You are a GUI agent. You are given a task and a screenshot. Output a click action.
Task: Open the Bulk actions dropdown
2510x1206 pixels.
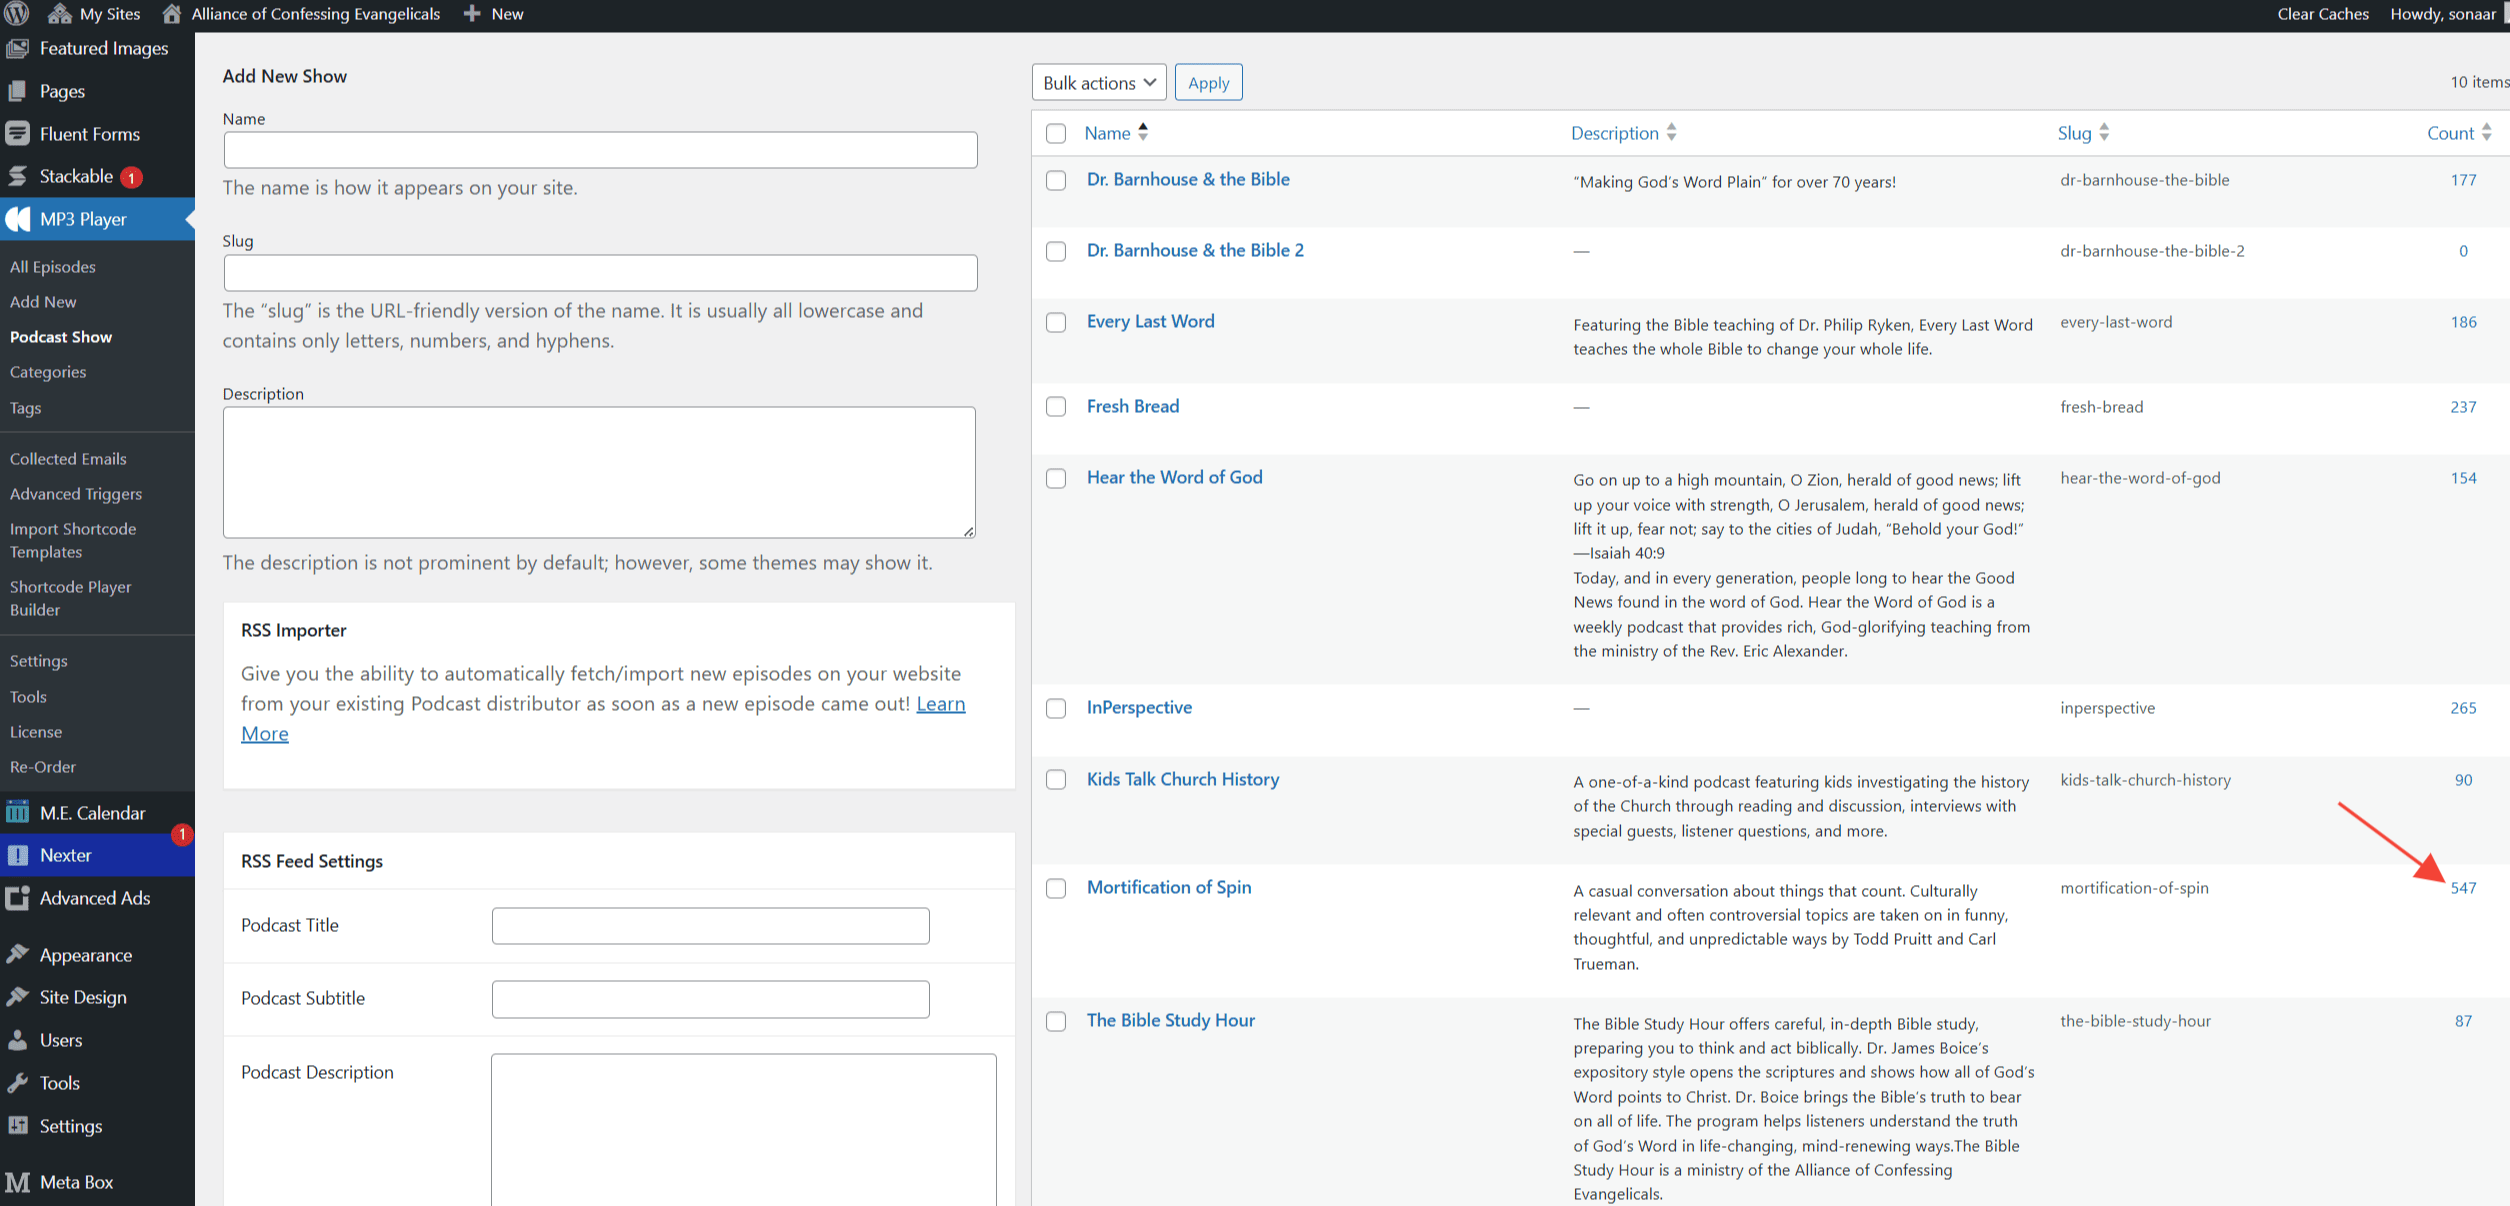(x=1099, y=82)
